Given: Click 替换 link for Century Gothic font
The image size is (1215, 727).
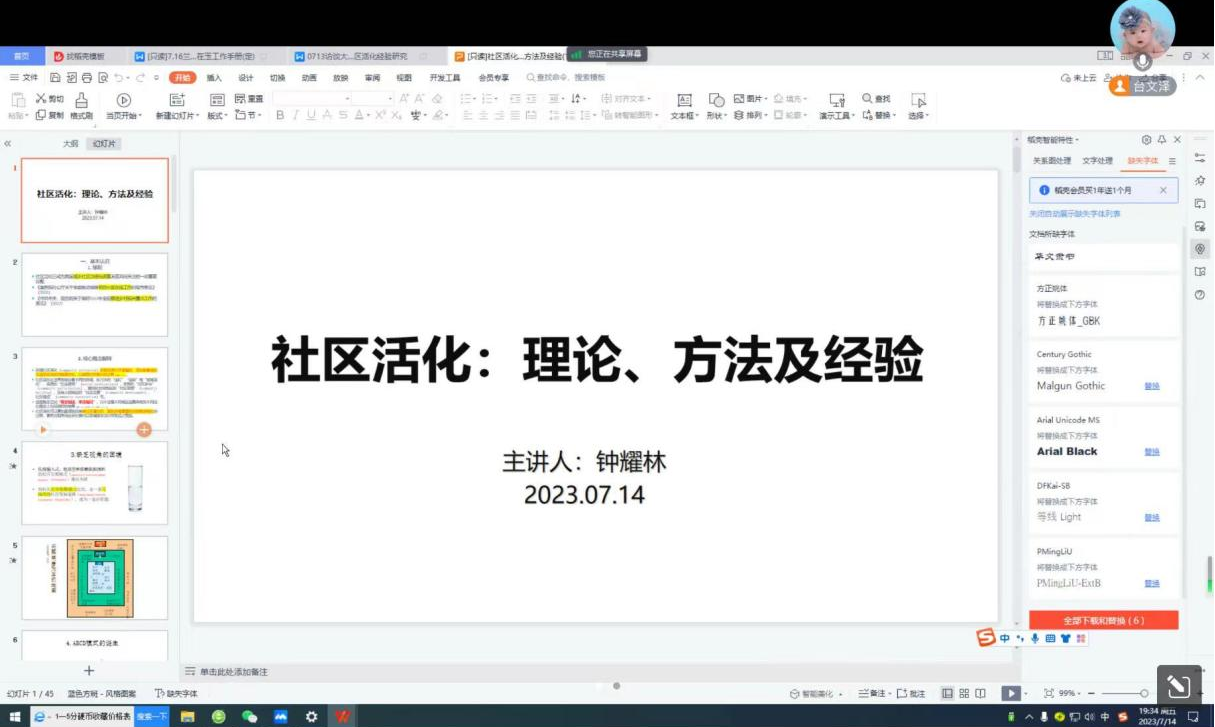Looking at the screenshot, I should tap(1152, 386).
